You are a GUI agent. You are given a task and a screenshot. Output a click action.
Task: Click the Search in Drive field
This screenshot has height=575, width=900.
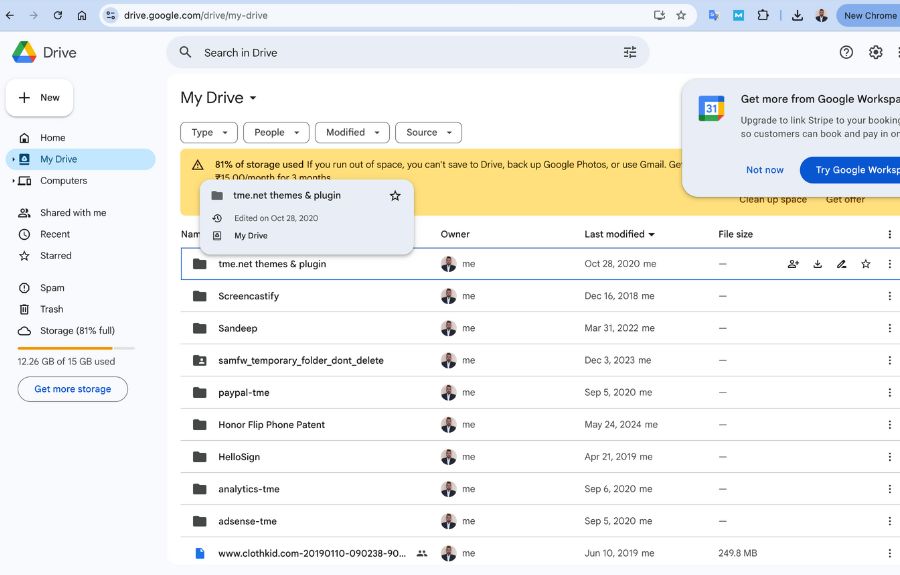pyautogui.click(x=408, y=52)
